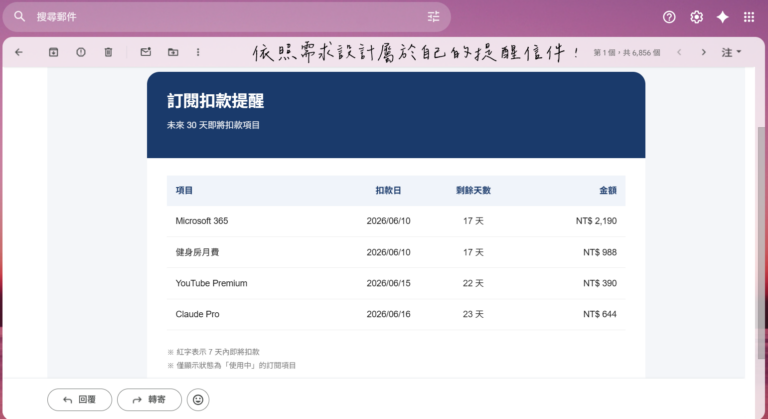The height and width of the screenshot is (419, 768).
Task: Click the 回覆 reply button
Action: [x=80, y=400]
